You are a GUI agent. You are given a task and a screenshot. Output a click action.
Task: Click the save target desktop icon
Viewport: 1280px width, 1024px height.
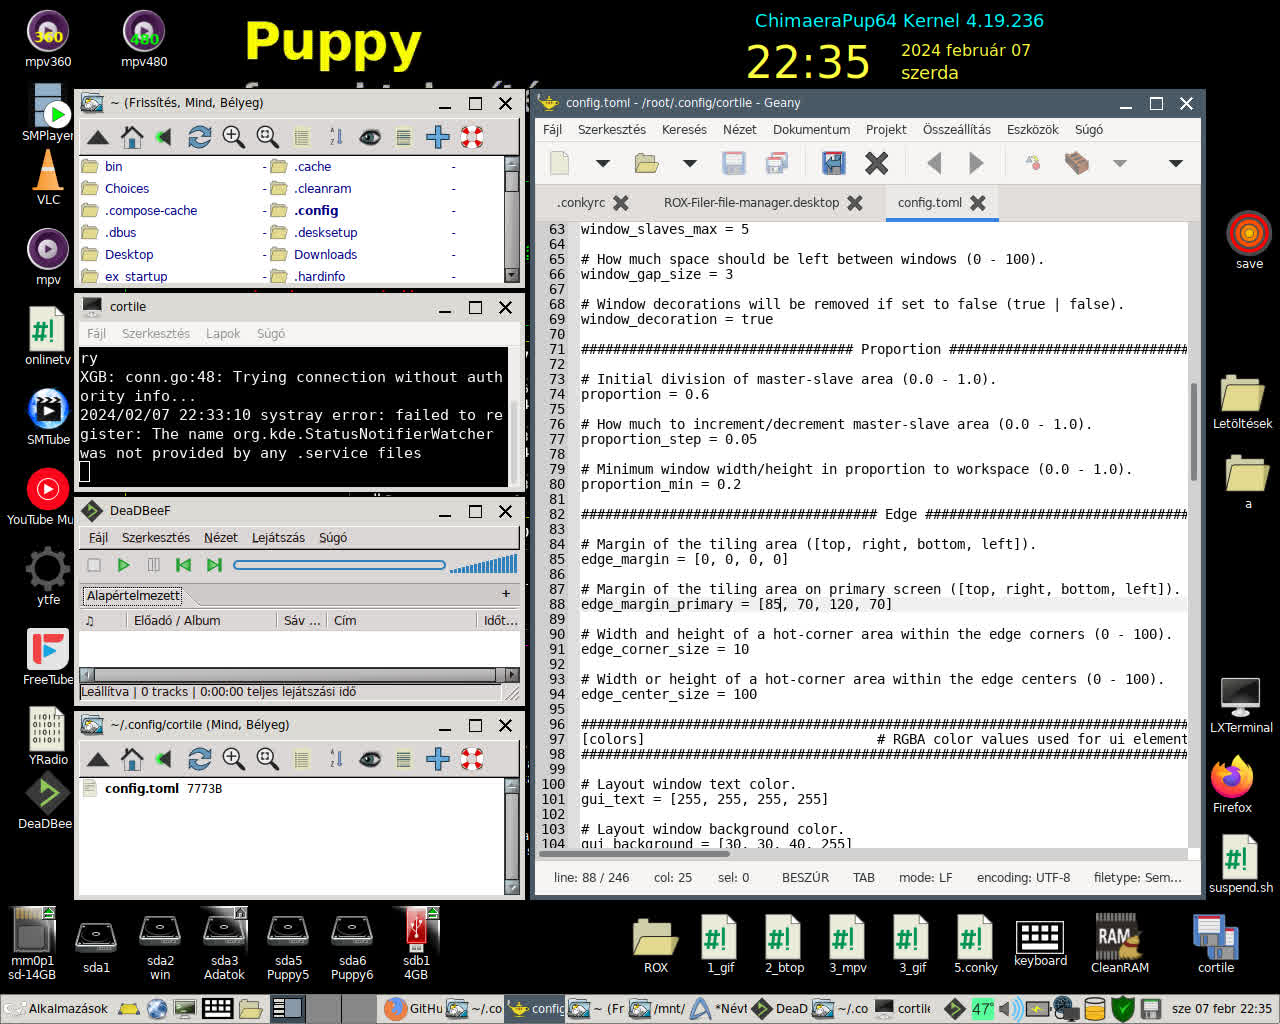tap(1249, 241)
